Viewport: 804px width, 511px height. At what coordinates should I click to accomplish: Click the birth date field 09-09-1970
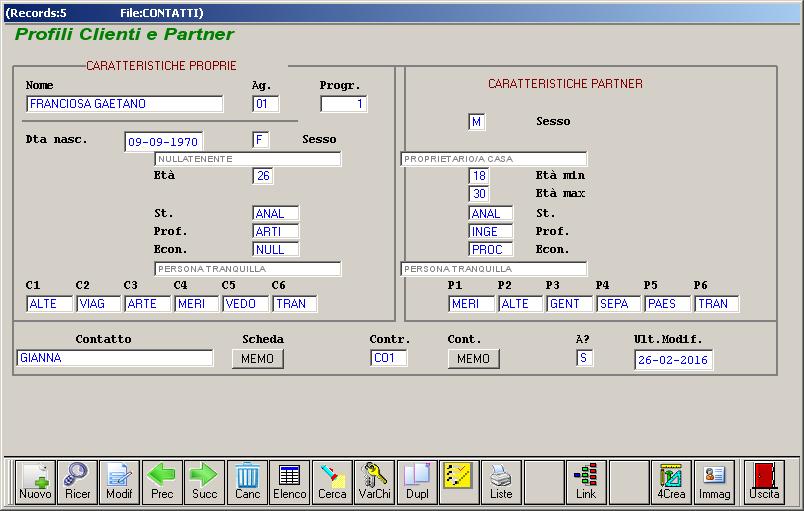pyautogui.click(x=164, y=142)
